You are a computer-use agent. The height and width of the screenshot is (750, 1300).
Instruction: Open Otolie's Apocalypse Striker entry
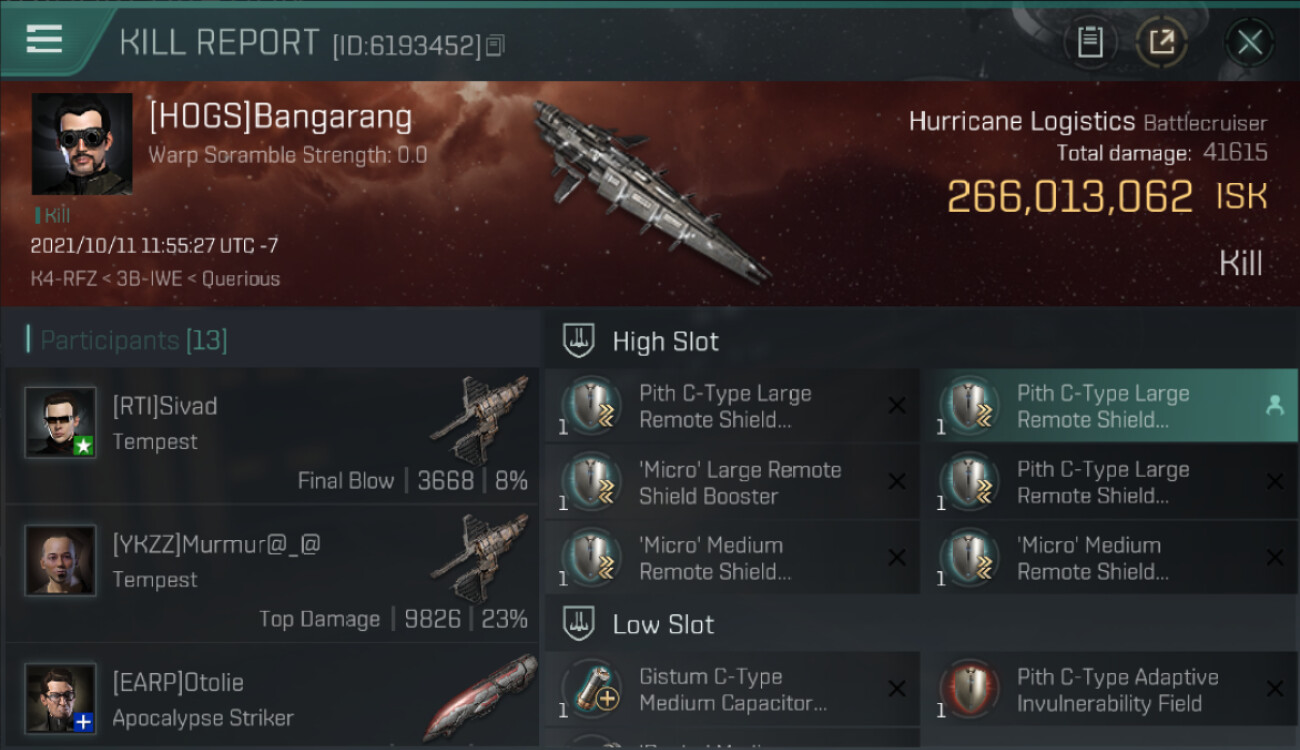[272, 698]
